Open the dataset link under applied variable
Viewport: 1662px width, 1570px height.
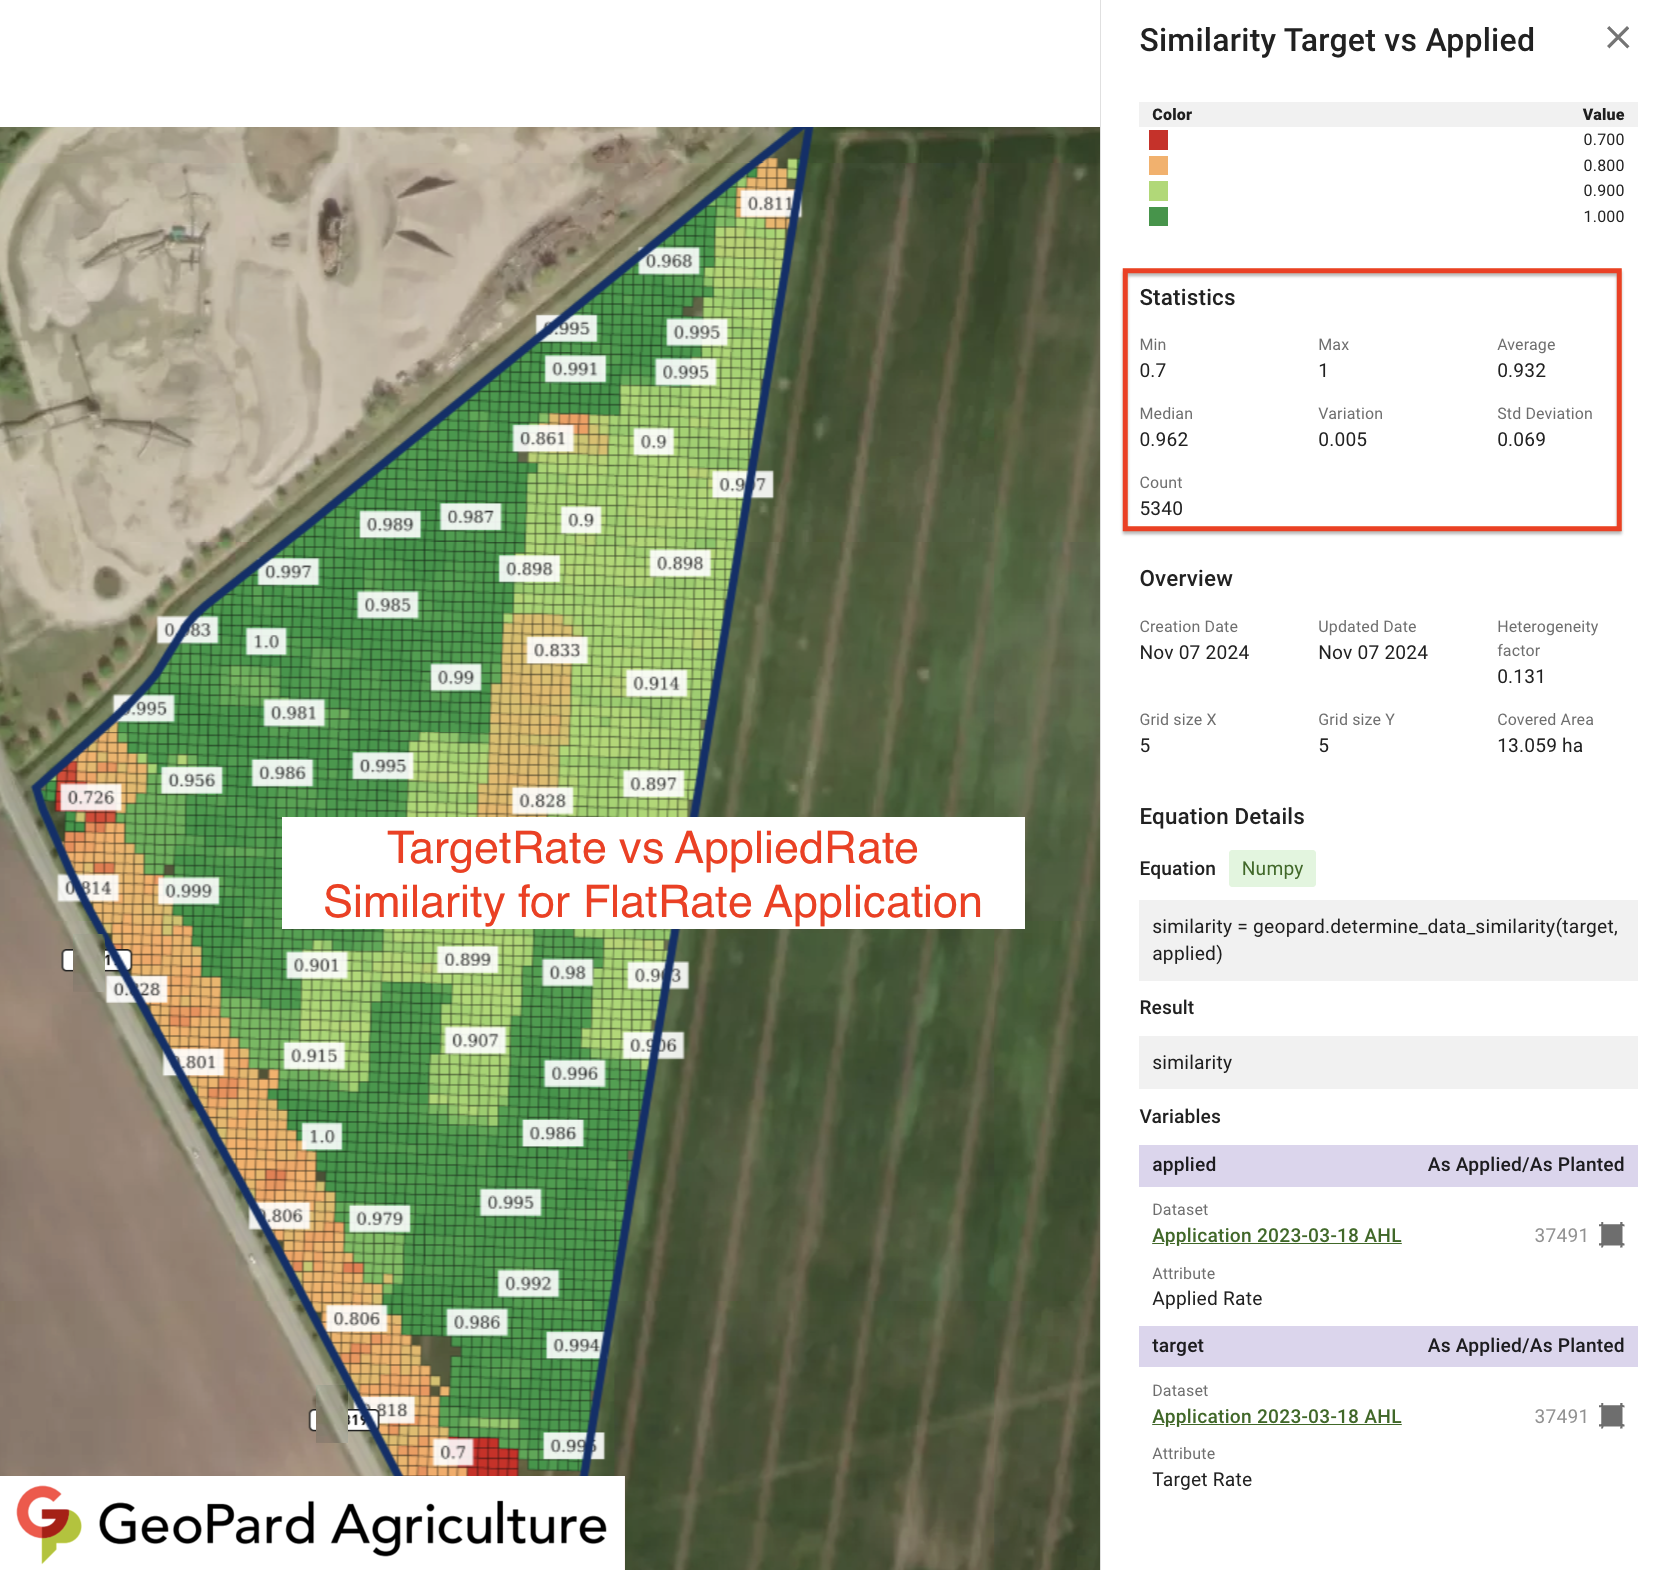point(1276,1235)
